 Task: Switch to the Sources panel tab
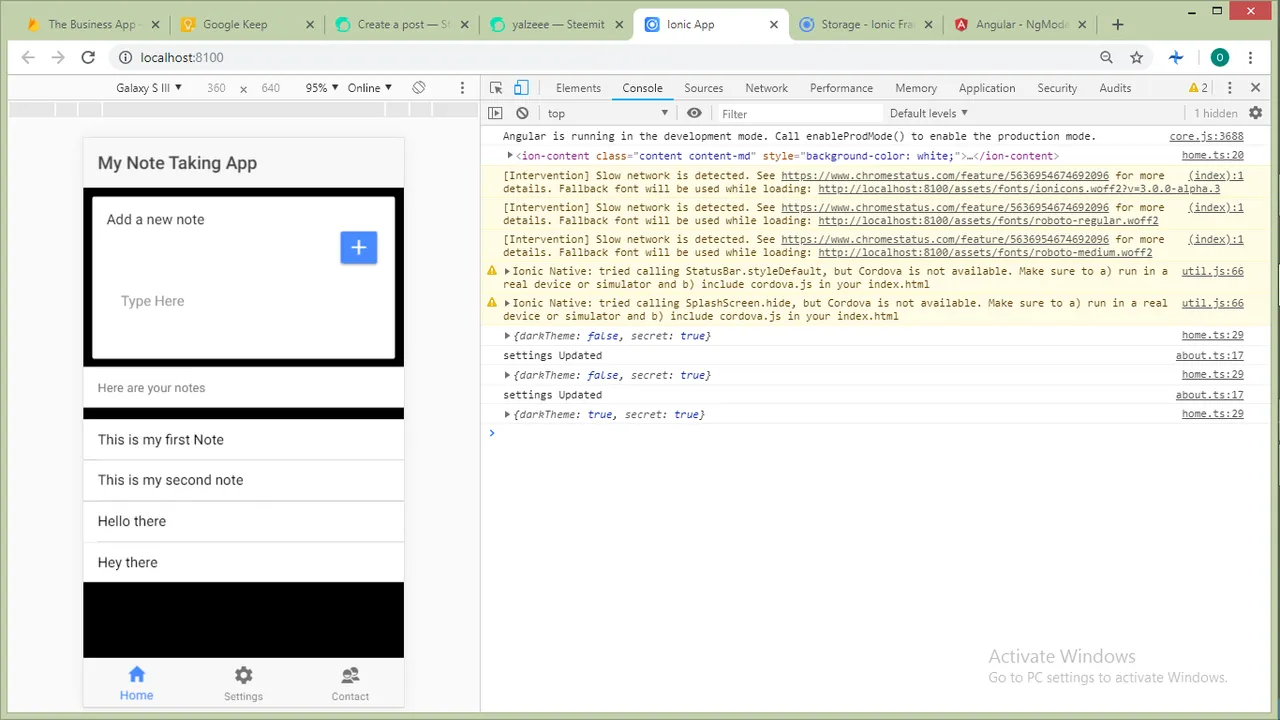click(704, 88)
